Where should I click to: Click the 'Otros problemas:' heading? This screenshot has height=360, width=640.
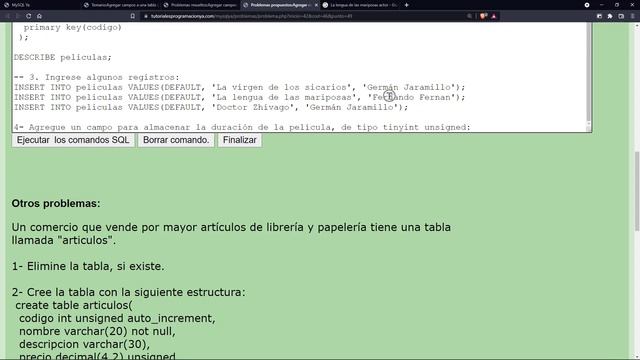[x=56, y=203]
